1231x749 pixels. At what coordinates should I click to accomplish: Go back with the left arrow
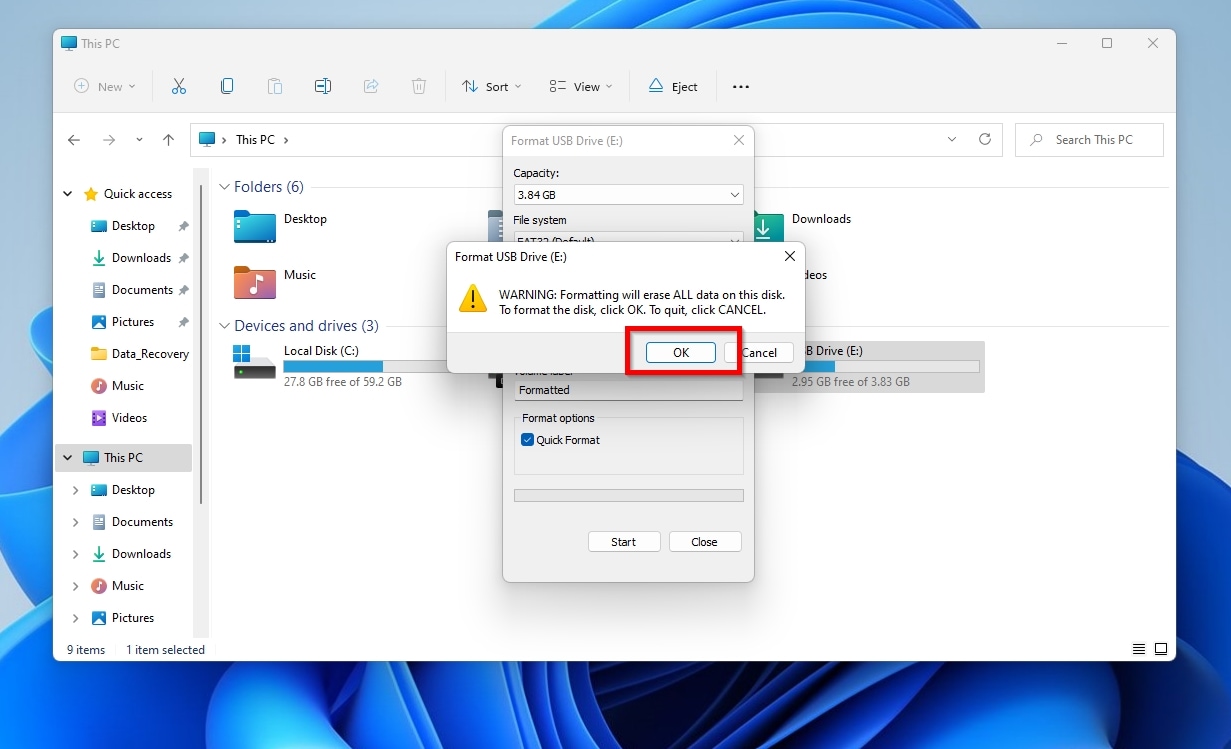[74, 140]
